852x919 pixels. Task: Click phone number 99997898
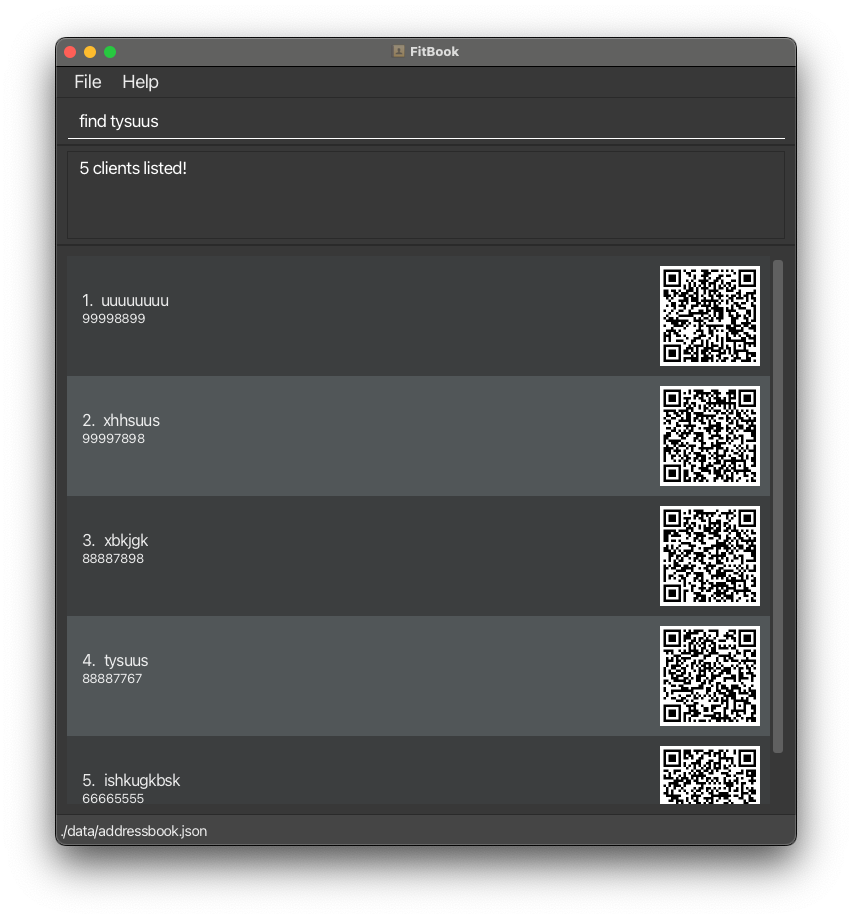(x=113, y=439)
